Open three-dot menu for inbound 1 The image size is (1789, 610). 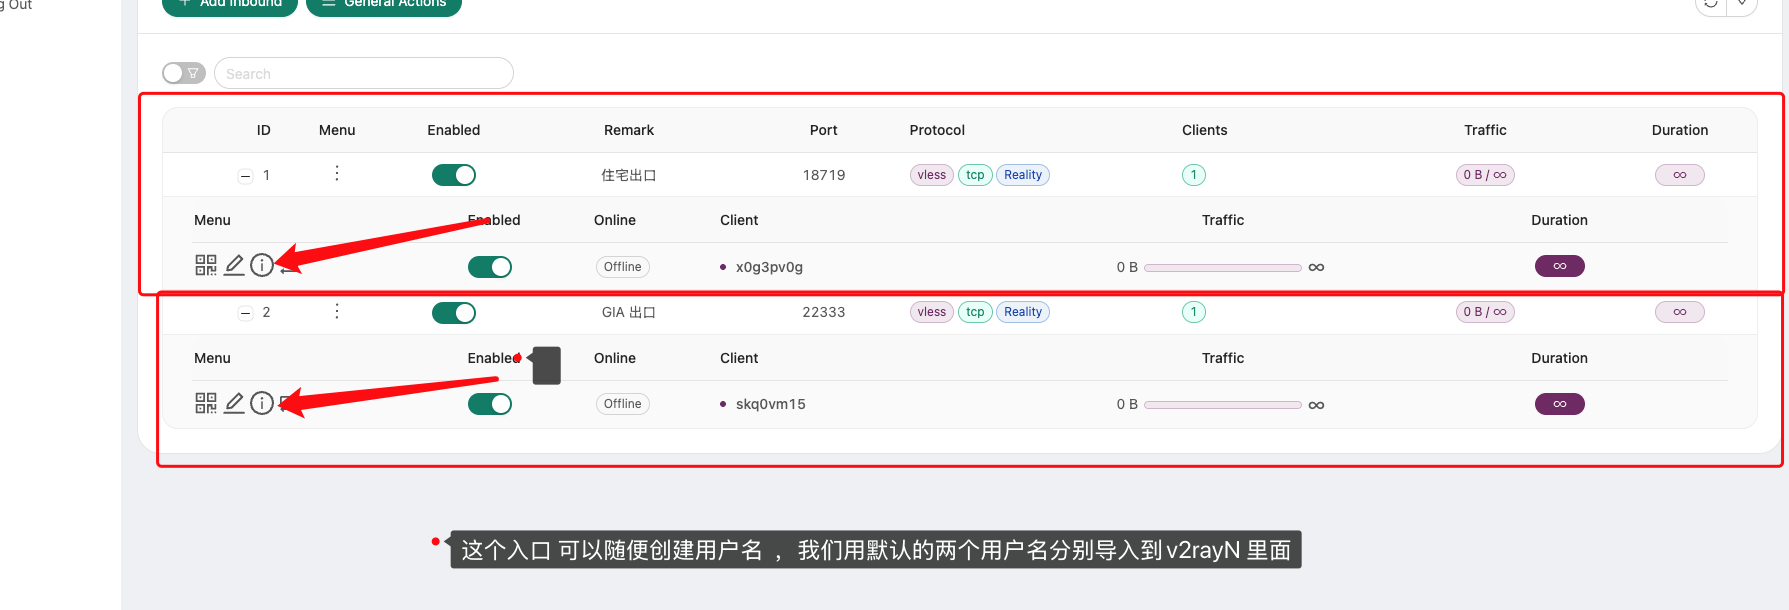337,174
